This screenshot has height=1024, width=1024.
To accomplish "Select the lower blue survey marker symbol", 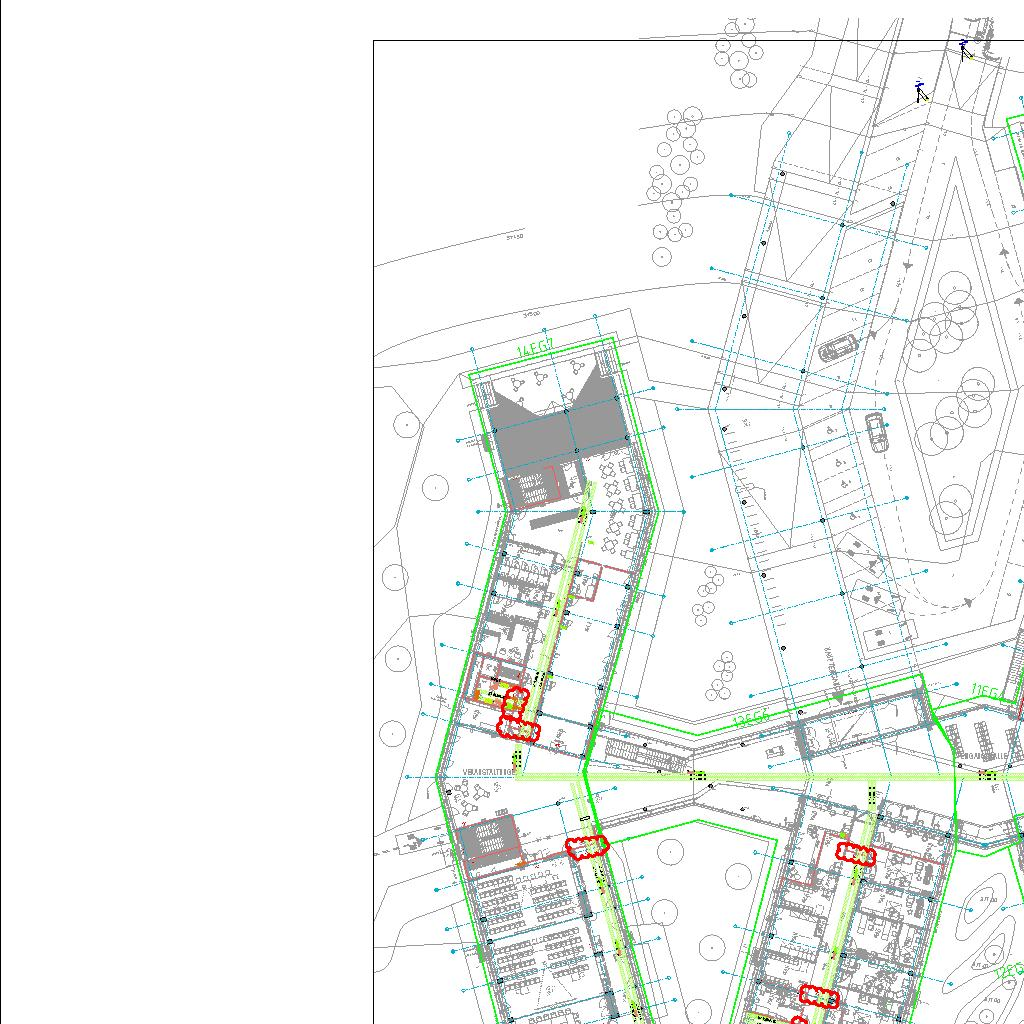I will point(920,92).
